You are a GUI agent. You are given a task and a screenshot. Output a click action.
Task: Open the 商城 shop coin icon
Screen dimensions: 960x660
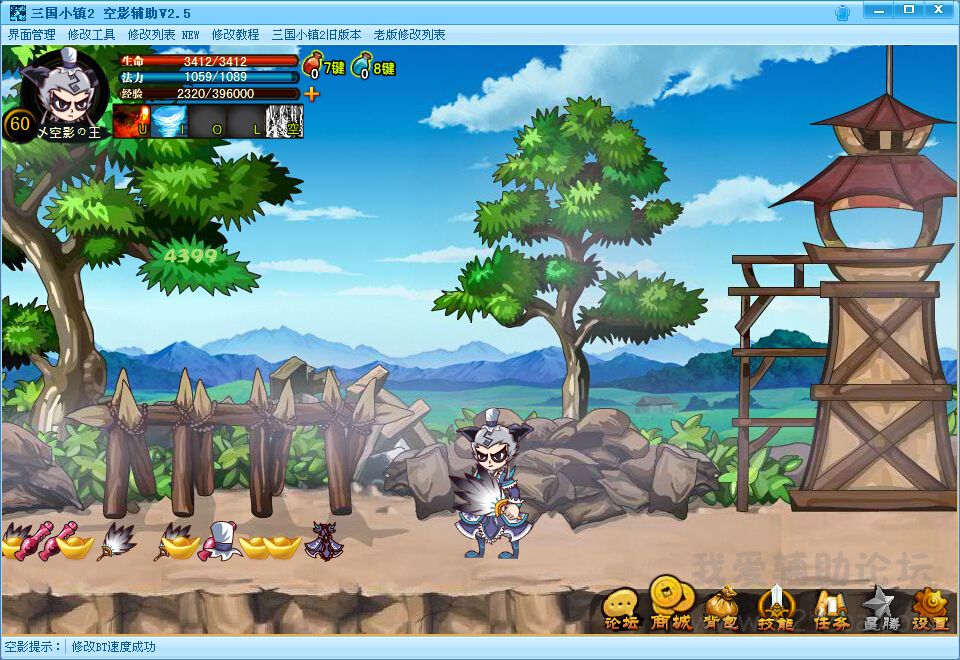(x=672, y=604)
